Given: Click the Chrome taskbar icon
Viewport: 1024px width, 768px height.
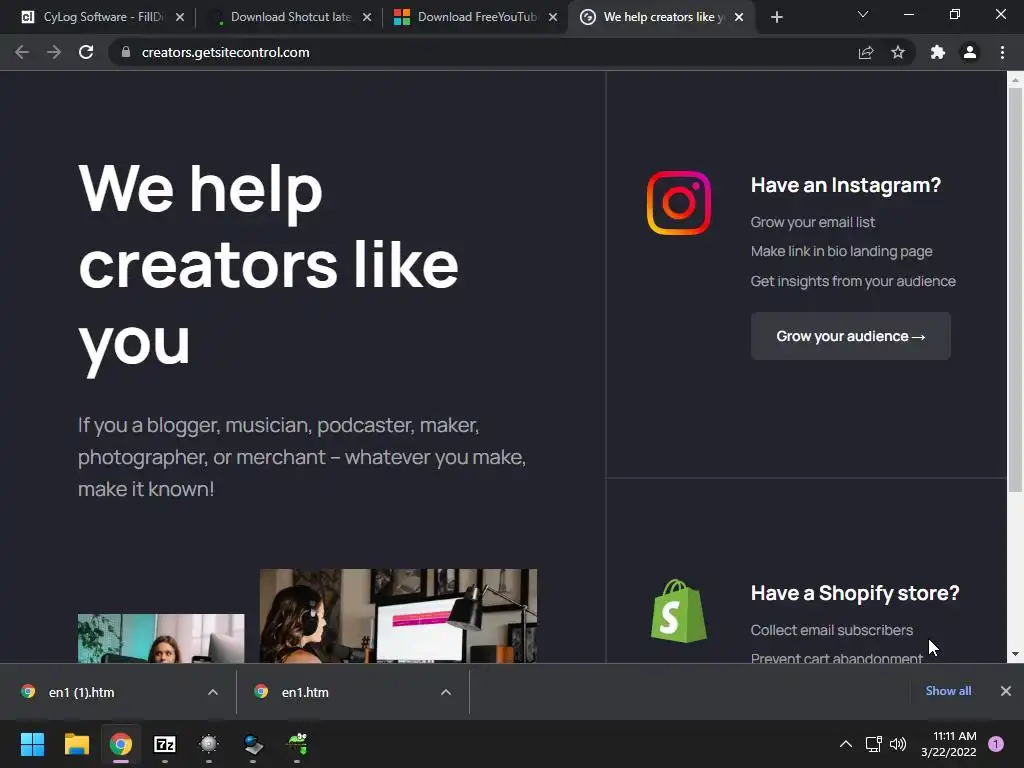Looking at the screenshot, I should pos(121,744).
